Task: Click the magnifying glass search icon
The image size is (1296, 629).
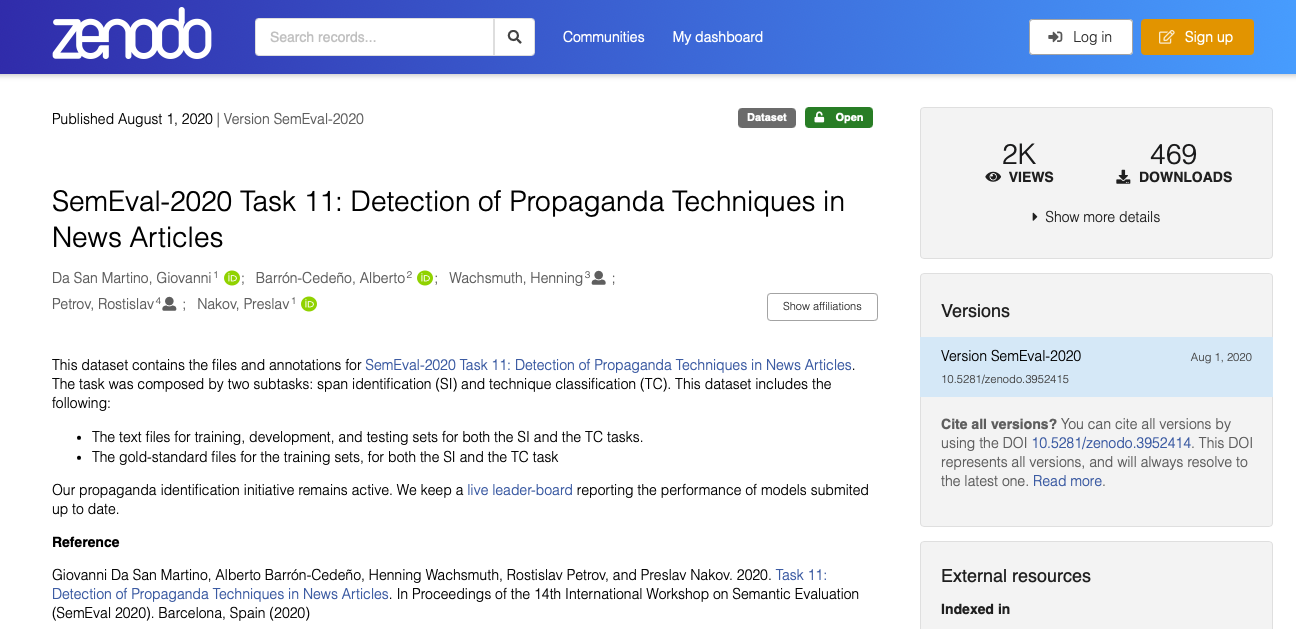Action: tap(514, 37)
